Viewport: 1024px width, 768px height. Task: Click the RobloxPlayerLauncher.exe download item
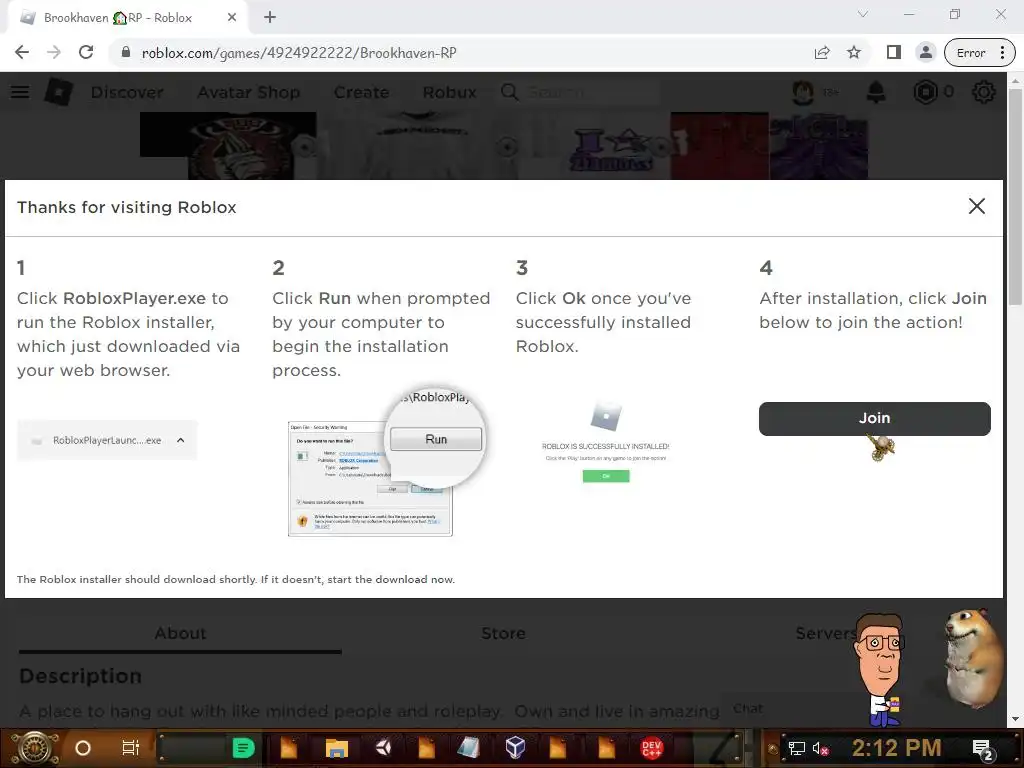pyautogui.click(x=107, y=440)
